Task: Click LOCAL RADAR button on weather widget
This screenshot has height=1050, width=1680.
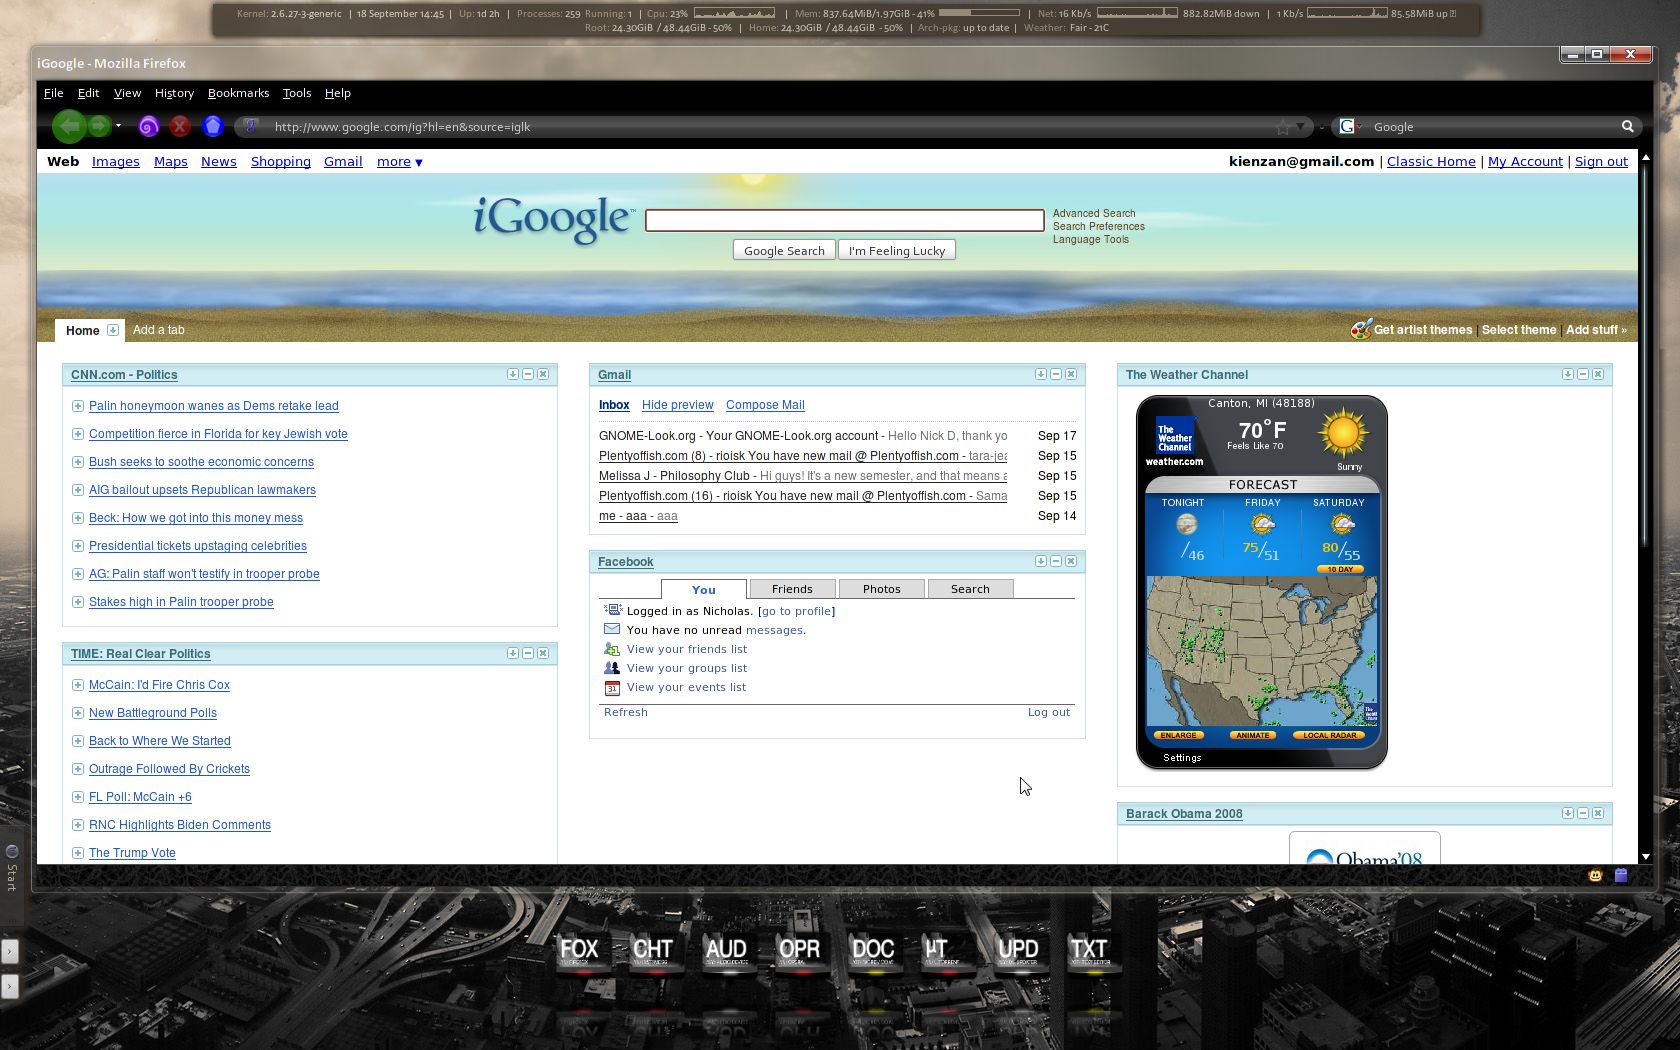Action: click(x=1330, y=735)
